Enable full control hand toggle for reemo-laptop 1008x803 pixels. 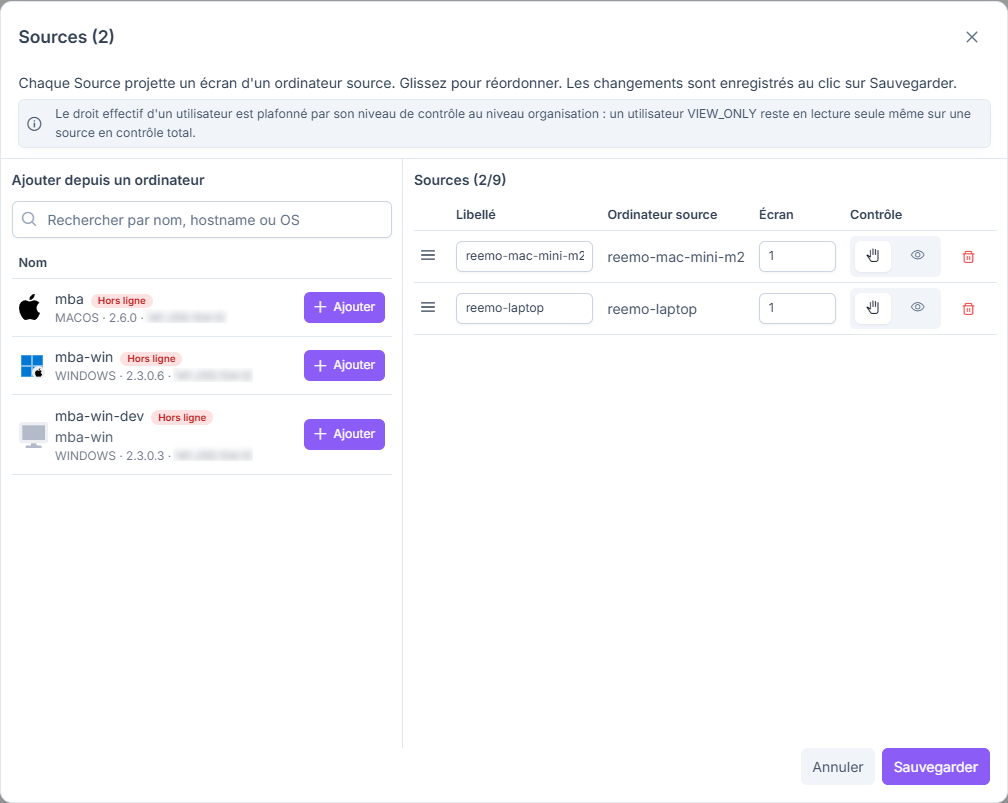(873, 308)
